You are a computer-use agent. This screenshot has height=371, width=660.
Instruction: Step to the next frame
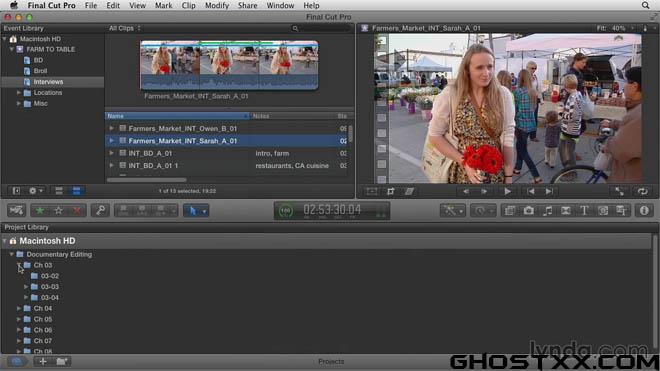coord(484,192)
